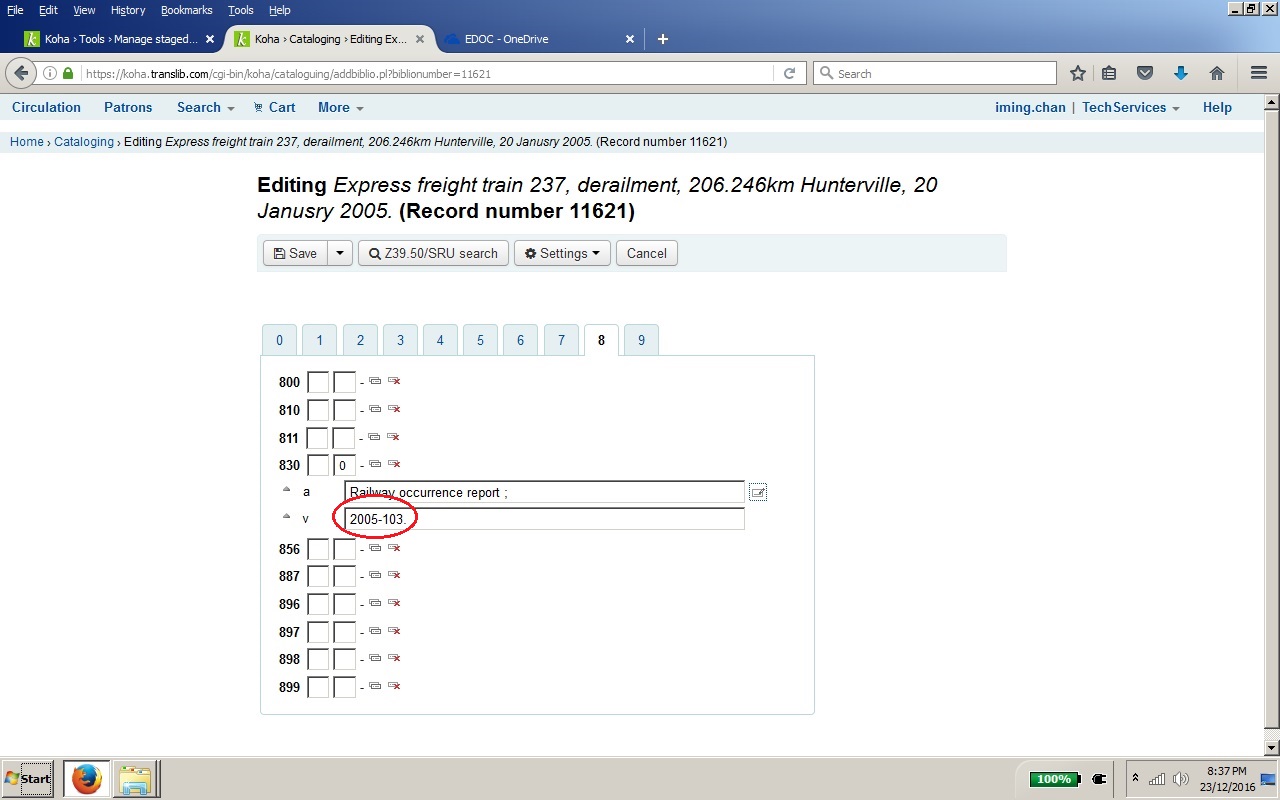Open the Save split-button dropdown arrow

(340, 253)
